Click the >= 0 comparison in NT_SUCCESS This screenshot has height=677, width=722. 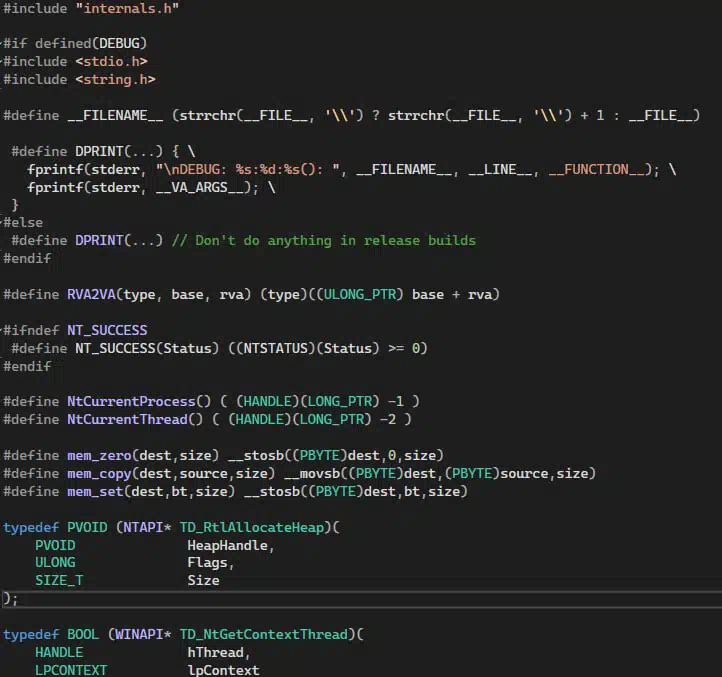click(404, 348)
